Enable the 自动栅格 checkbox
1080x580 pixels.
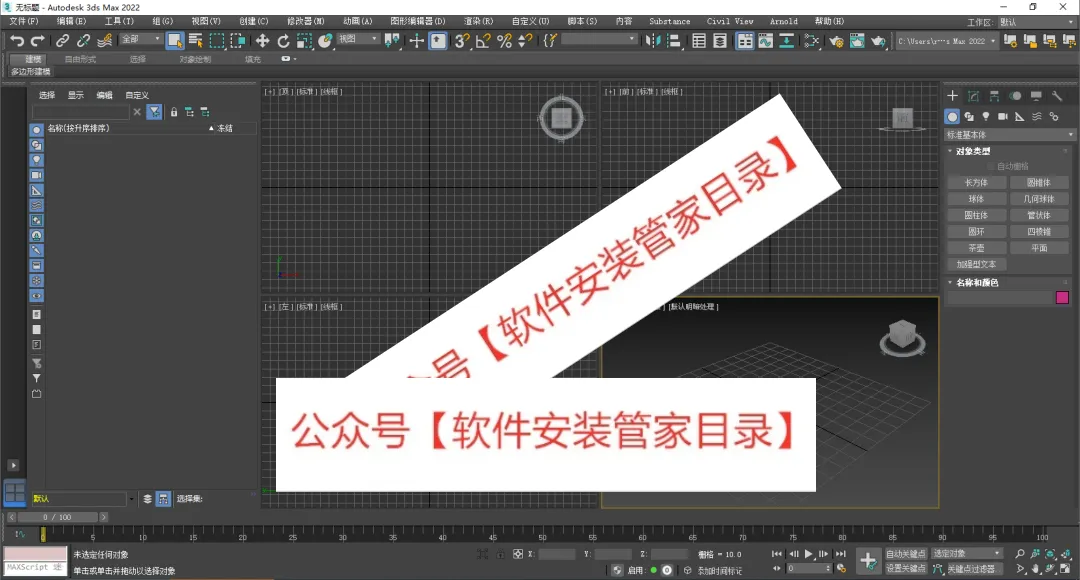tap(991, 167)
